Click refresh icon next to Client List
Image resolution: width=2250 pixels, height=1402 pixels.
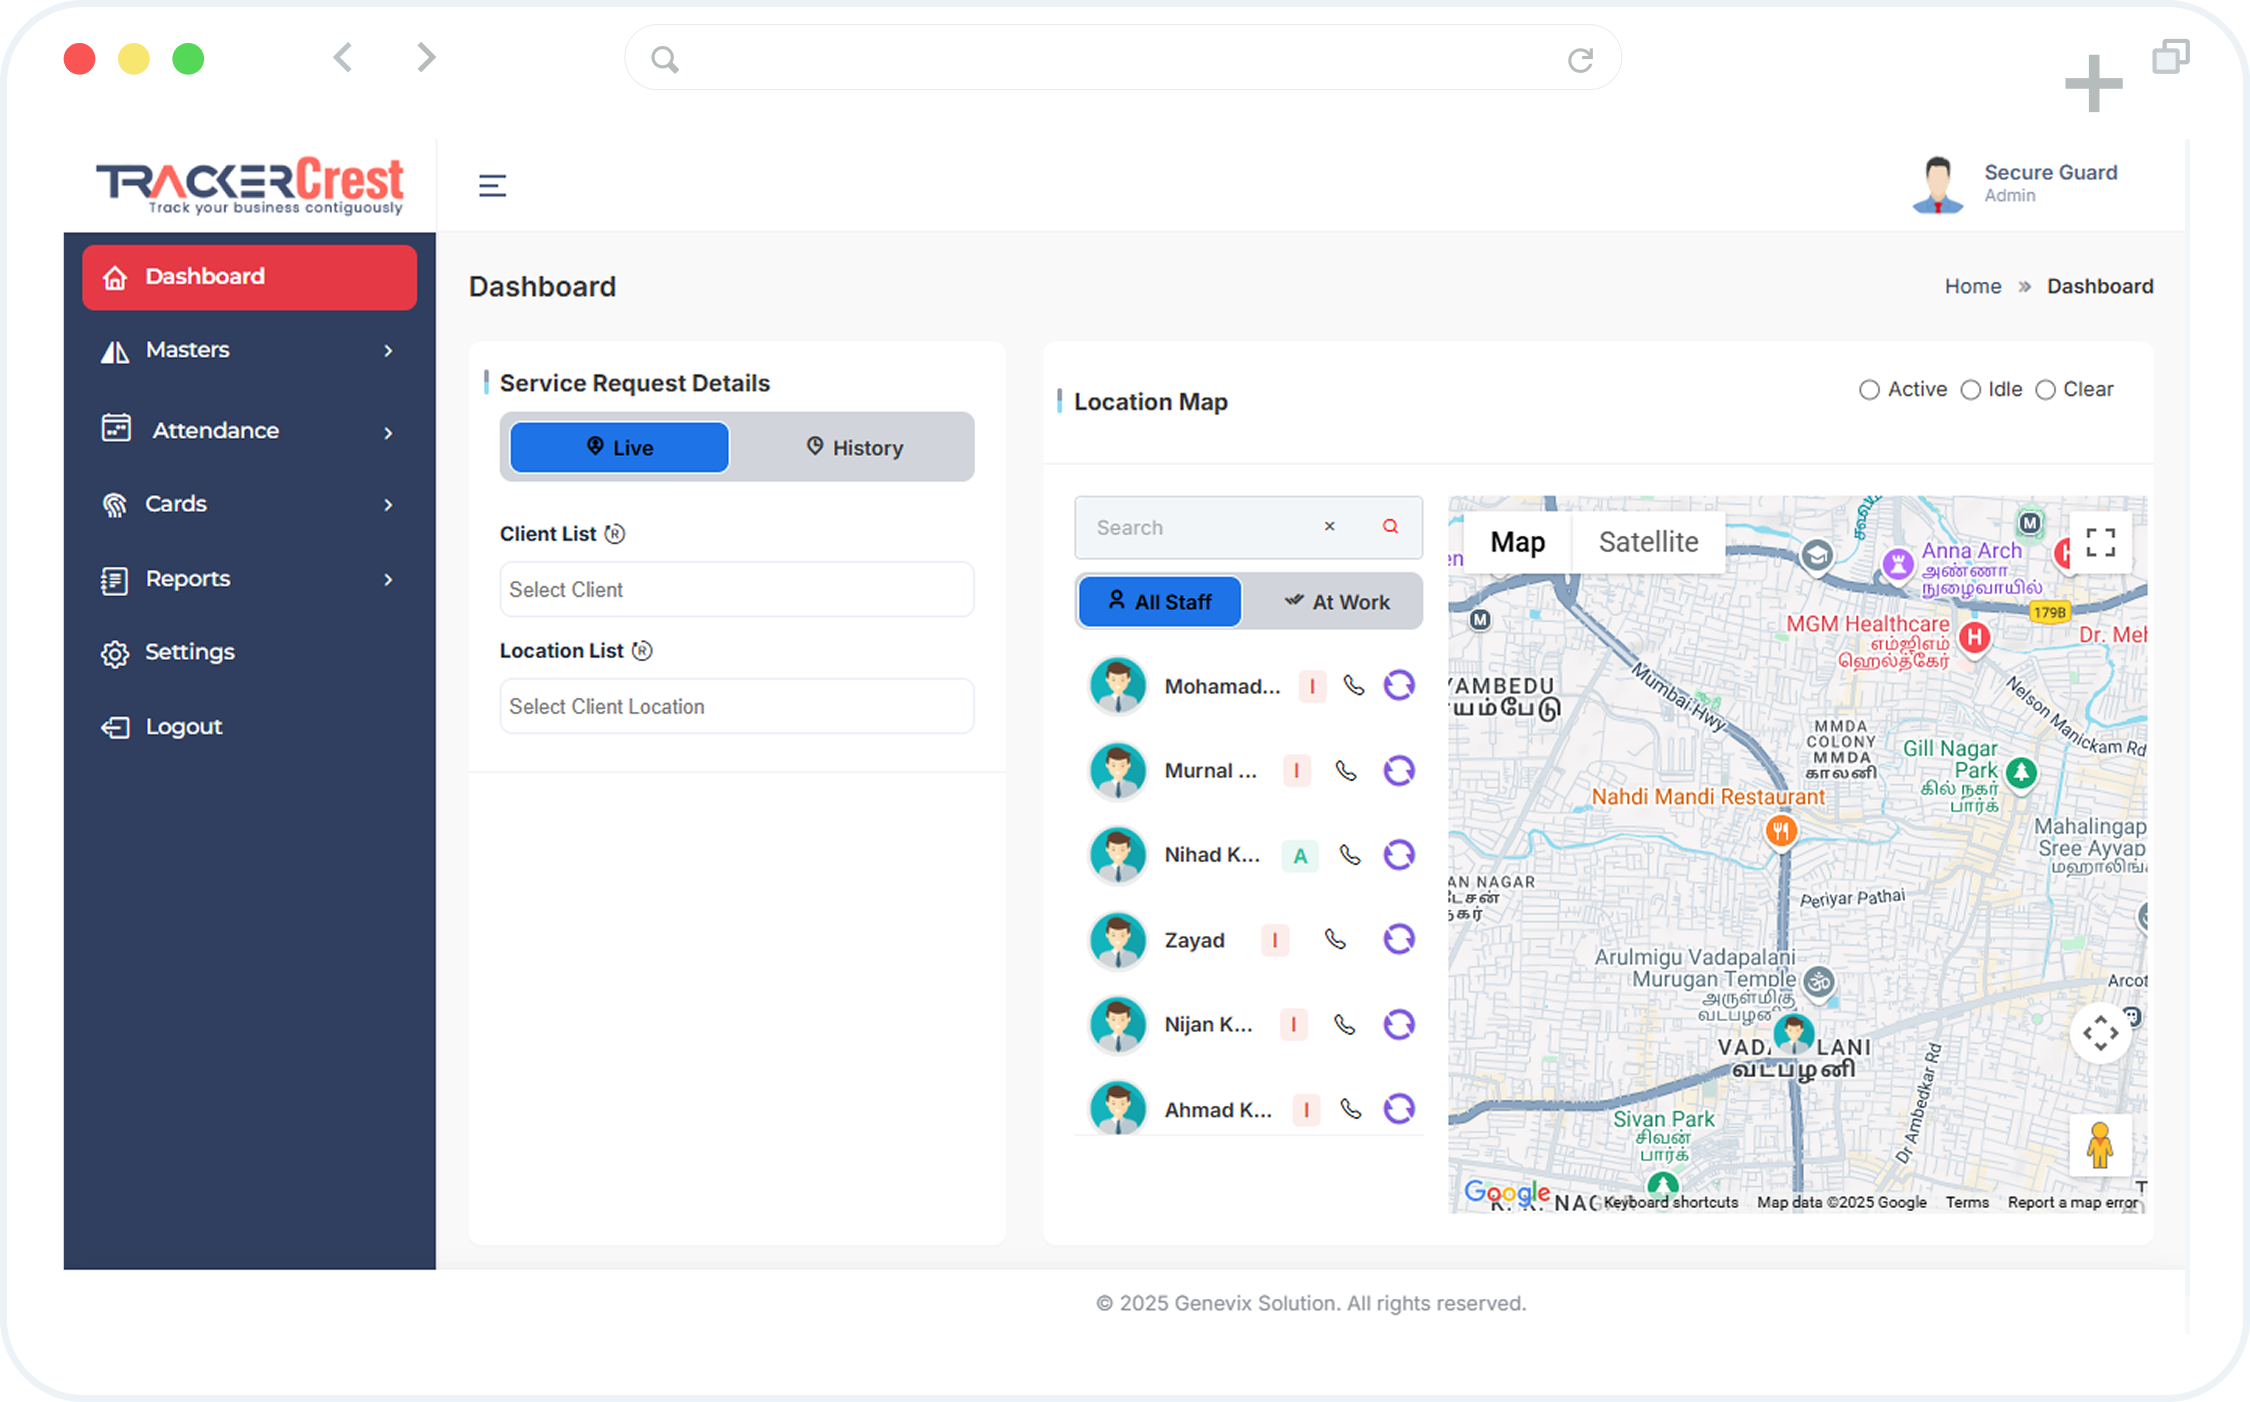(615, 534)
